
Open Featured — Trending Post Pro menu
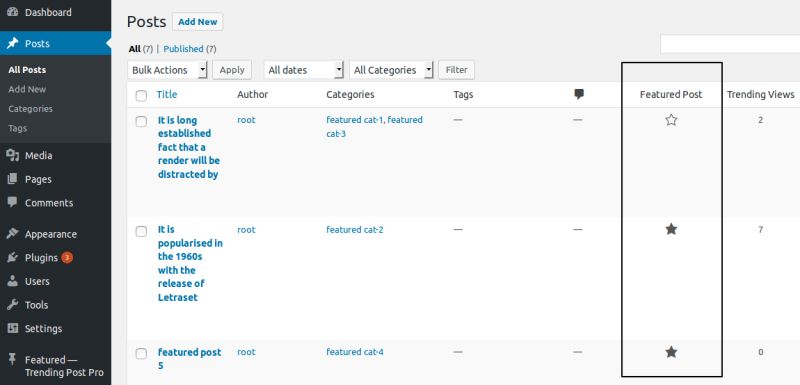tap(55, 366)
